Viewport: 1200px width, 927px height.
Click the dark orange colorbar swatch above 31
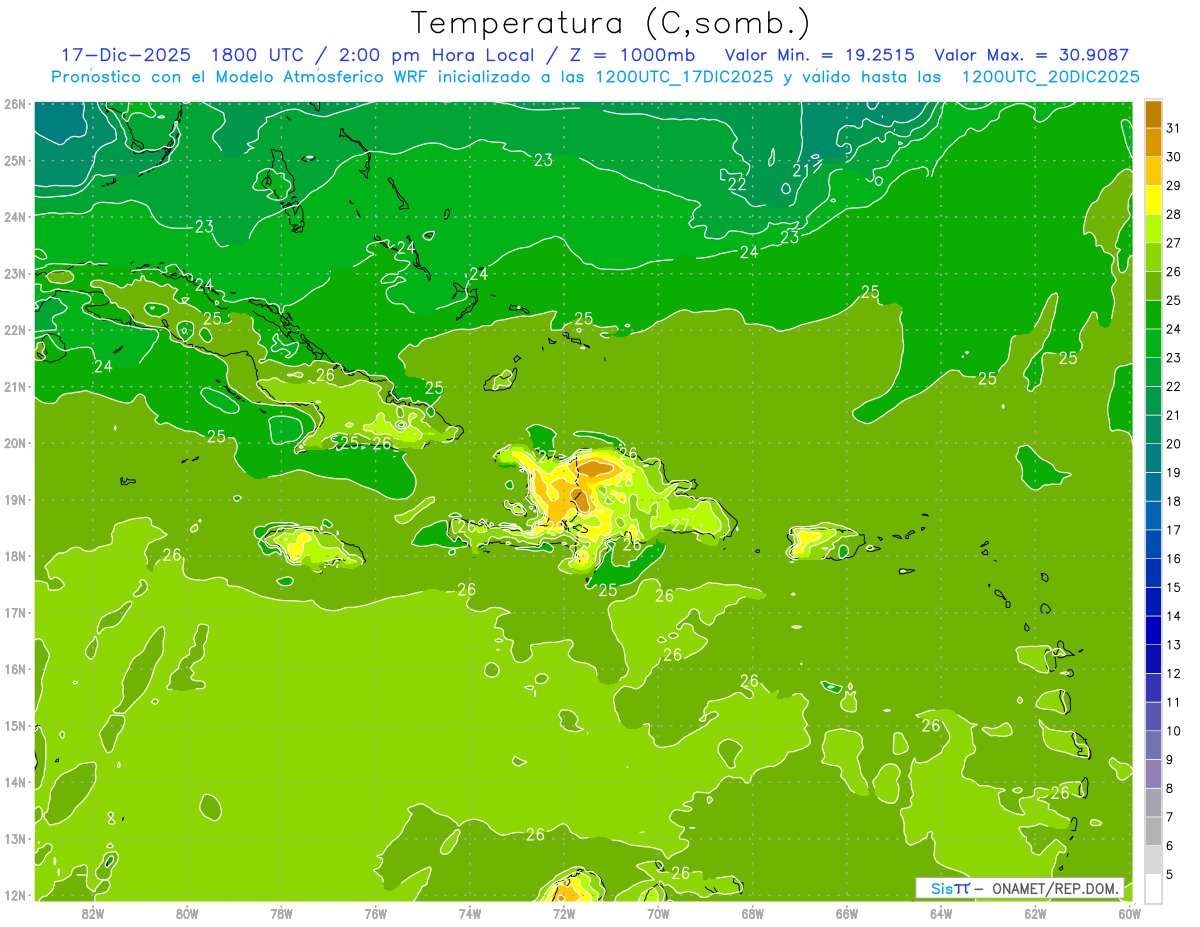point(1153,113)
